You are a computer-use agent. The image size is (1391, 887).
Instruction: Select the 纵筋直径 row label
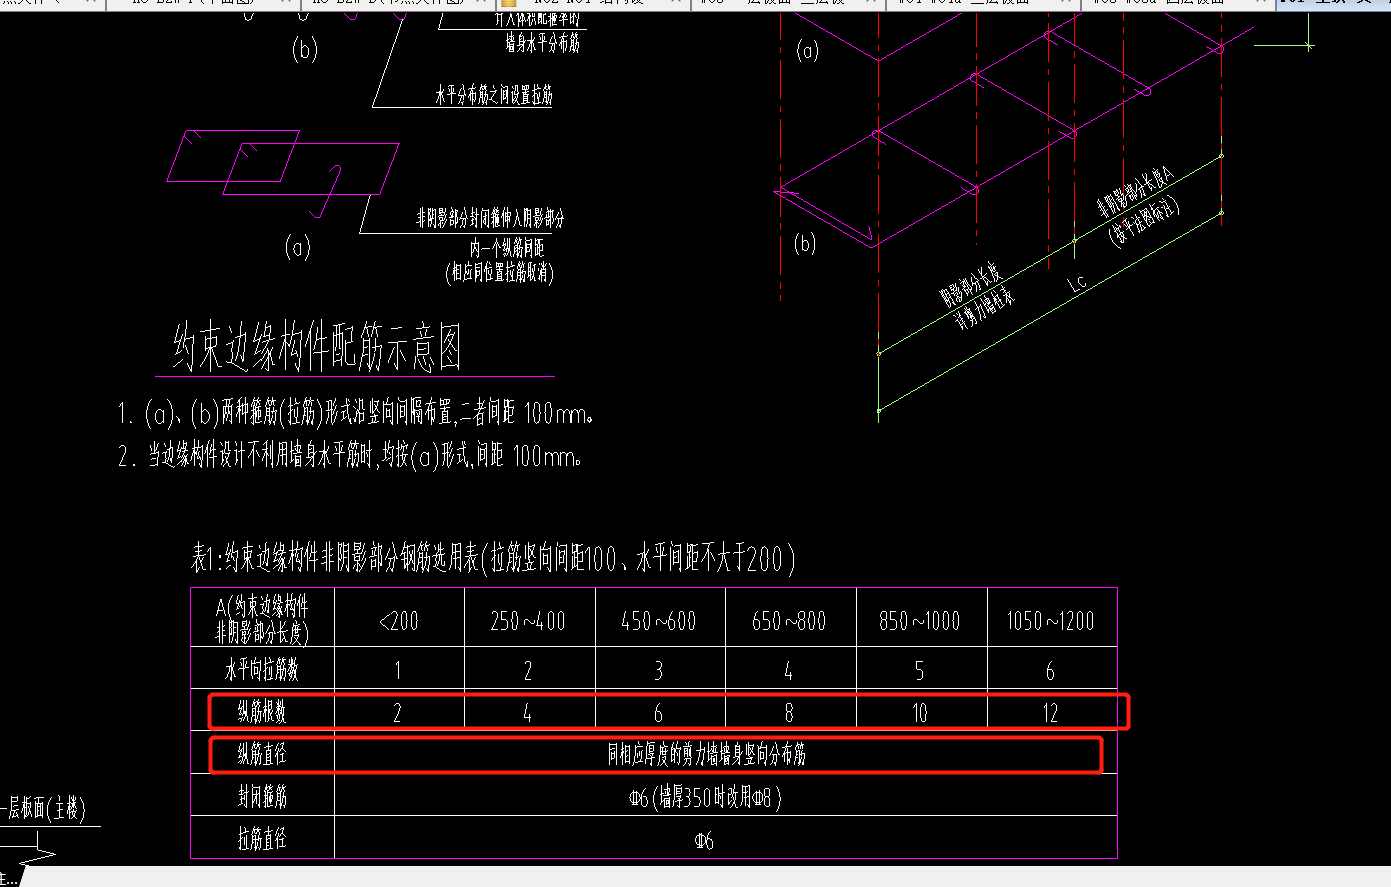pos(262,754)
